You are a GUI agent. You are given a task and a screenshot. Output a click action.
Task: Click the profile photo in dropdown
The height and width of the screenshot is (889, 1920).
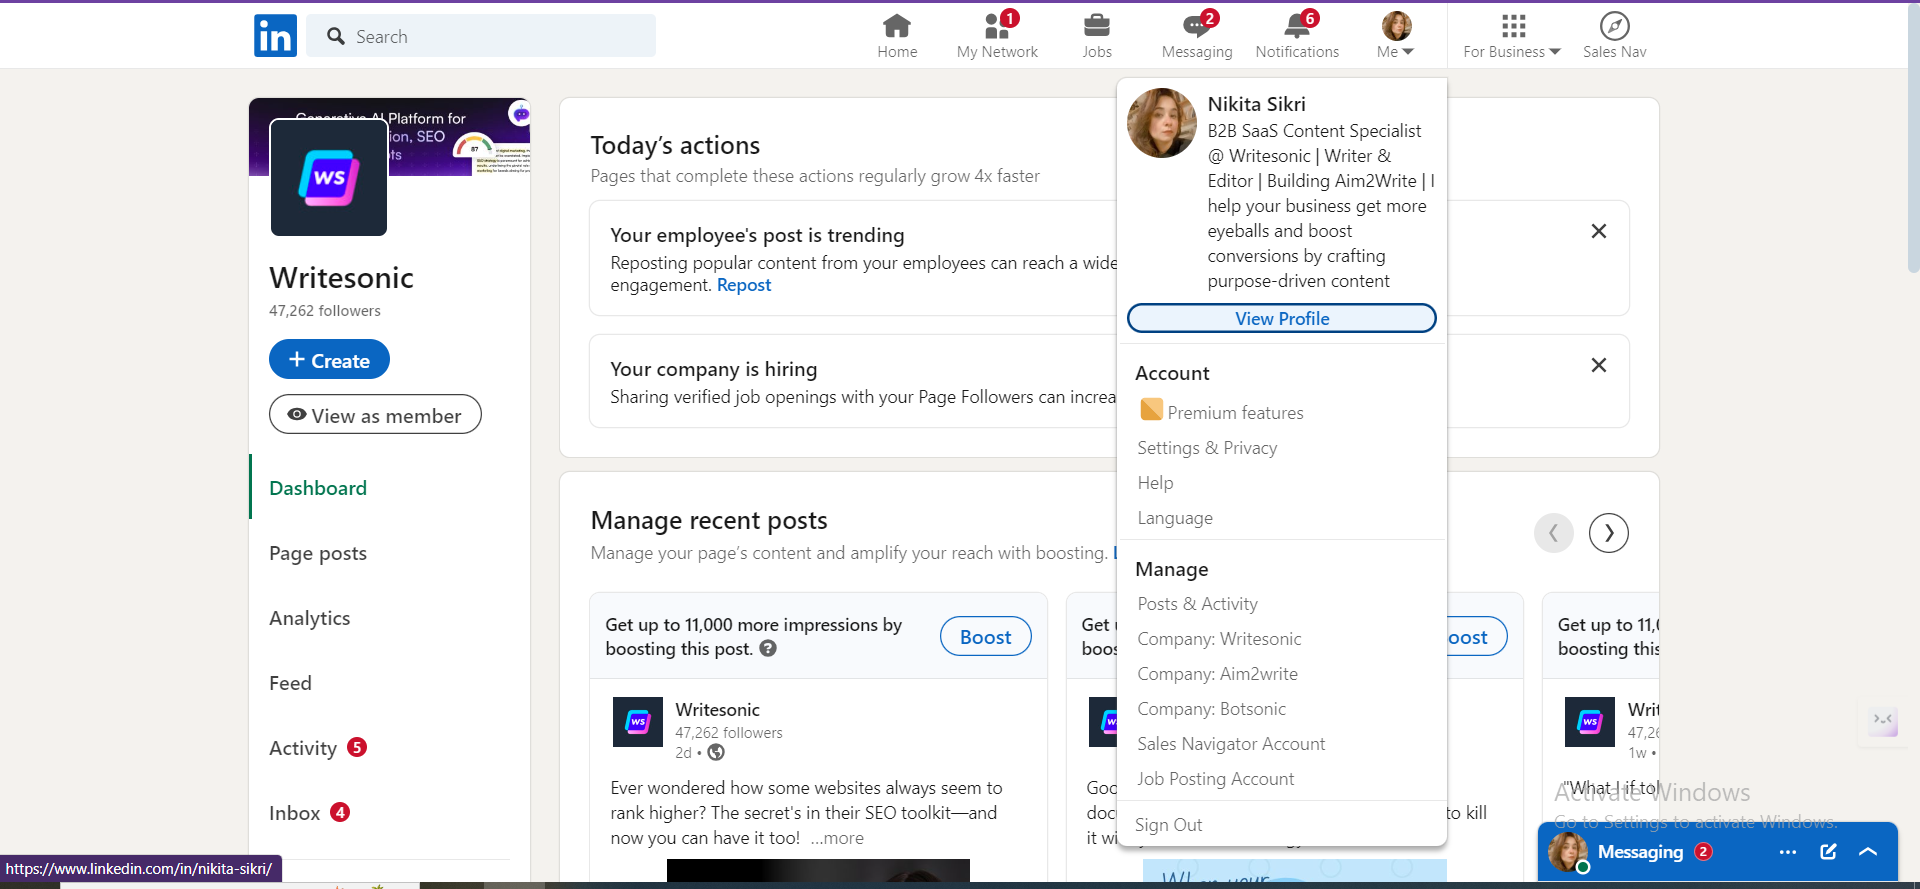point(1162,123)
